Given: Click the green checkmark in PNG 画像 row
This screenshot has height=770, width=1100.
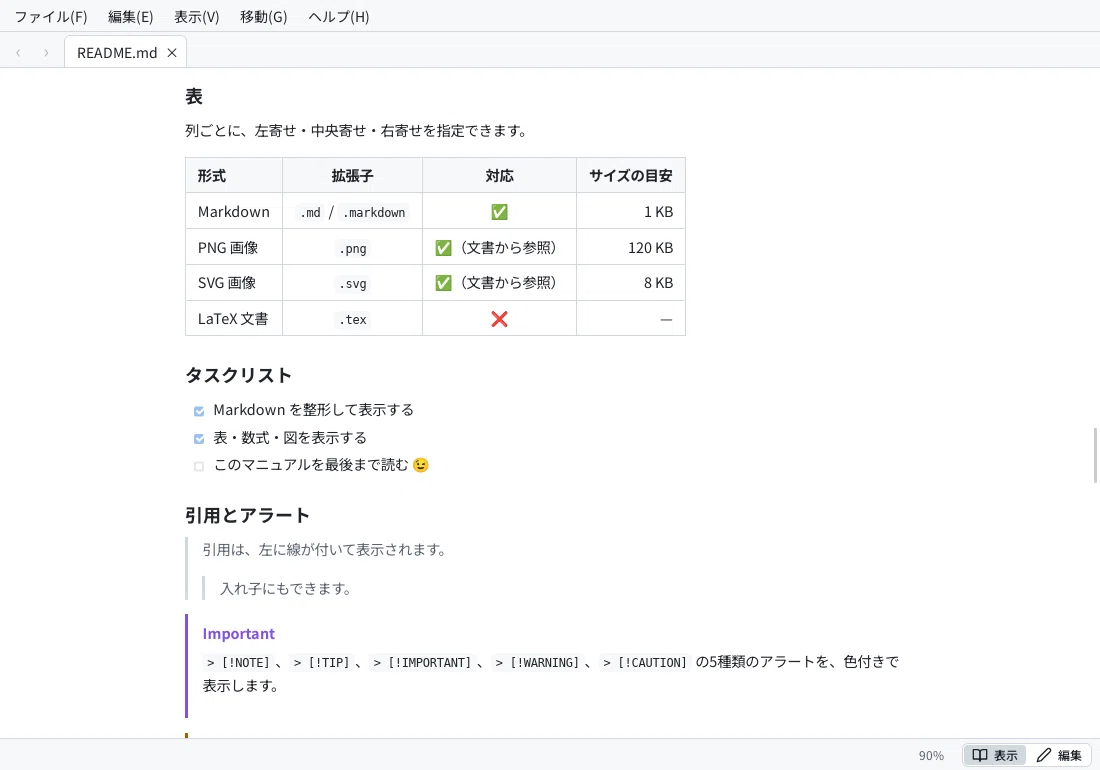Looking at the screenshot, I should point(443,248).
